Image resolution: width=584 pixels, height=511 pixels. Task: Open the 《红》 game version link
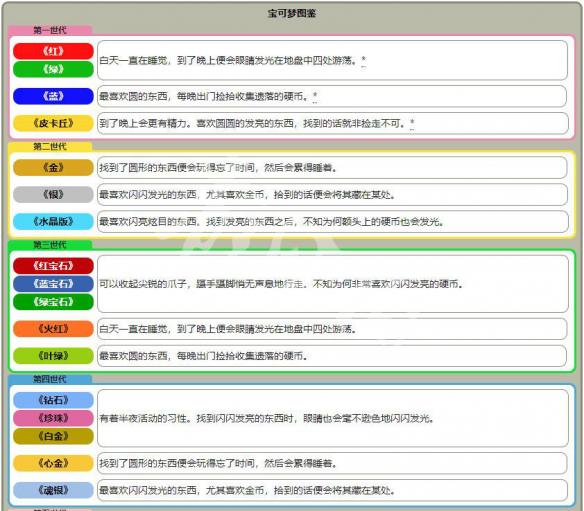click(x=53, y=51)
